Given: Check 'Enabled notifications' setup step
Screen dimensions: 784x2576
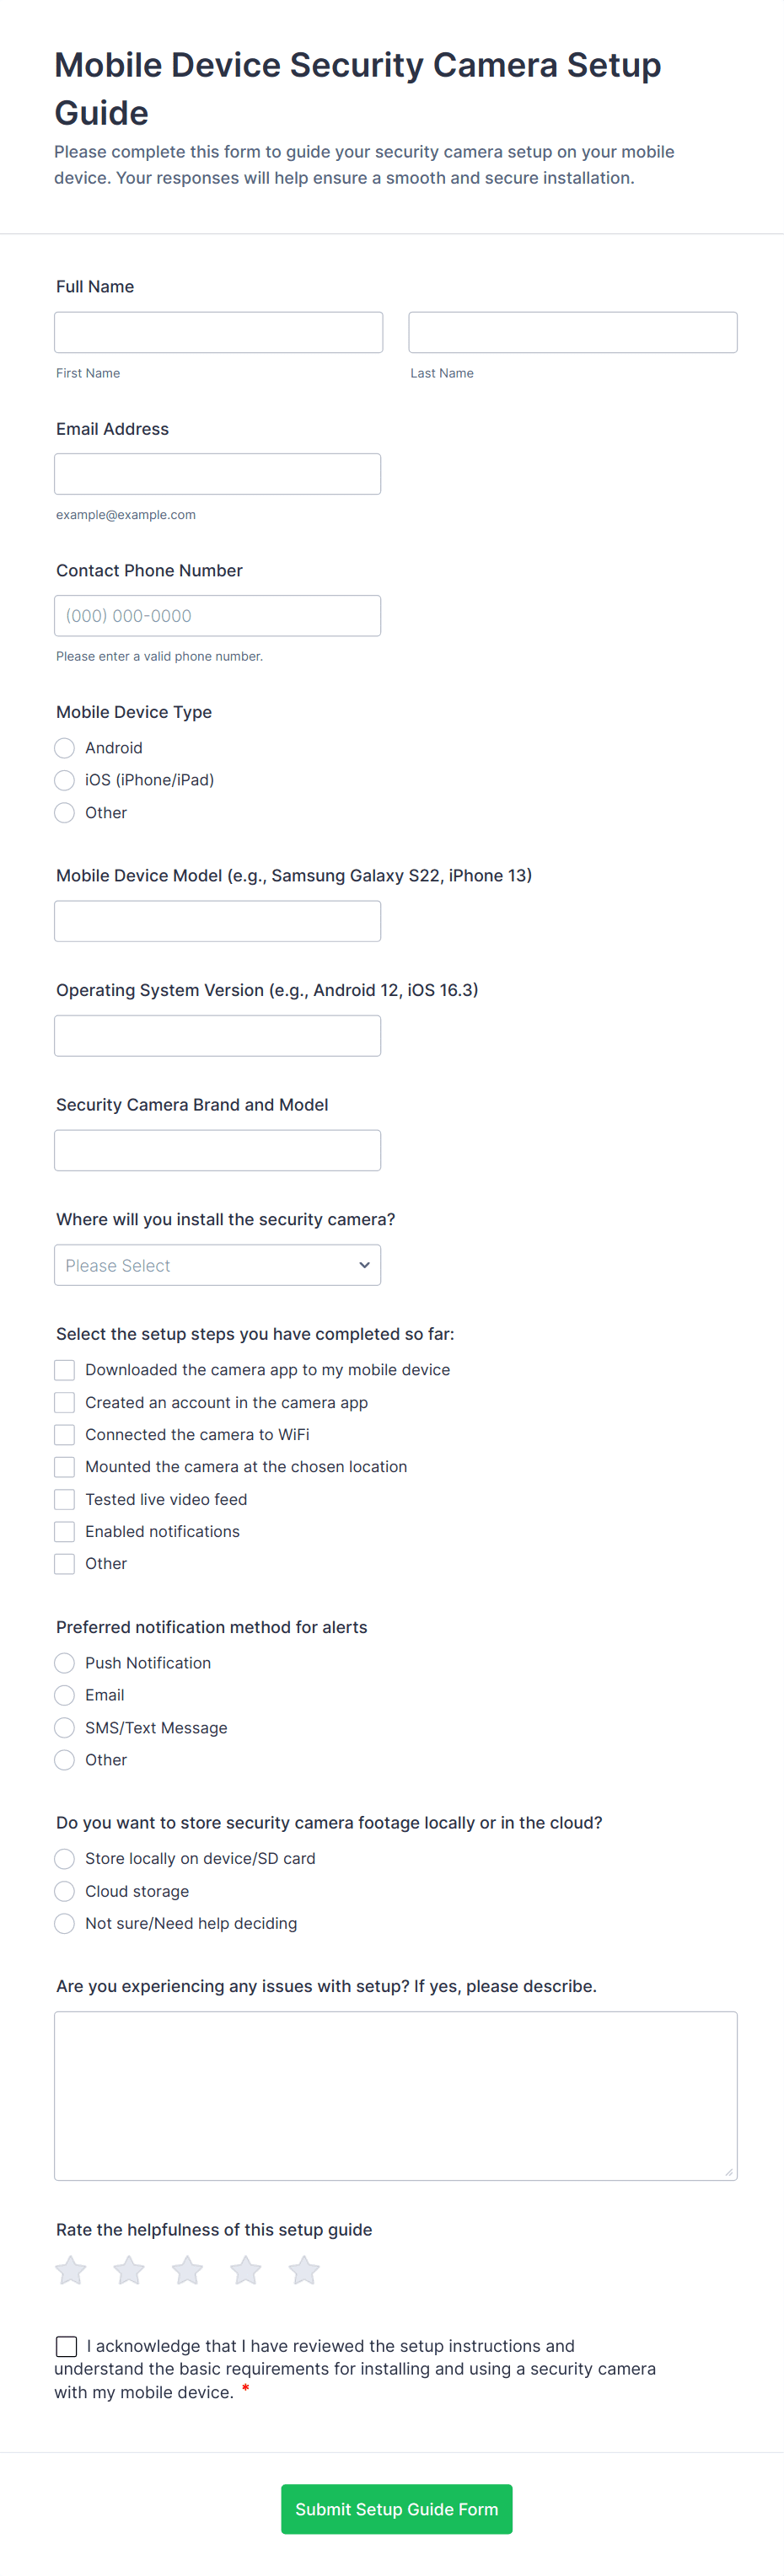Looking at the screenshot, I should (65, 1531).
